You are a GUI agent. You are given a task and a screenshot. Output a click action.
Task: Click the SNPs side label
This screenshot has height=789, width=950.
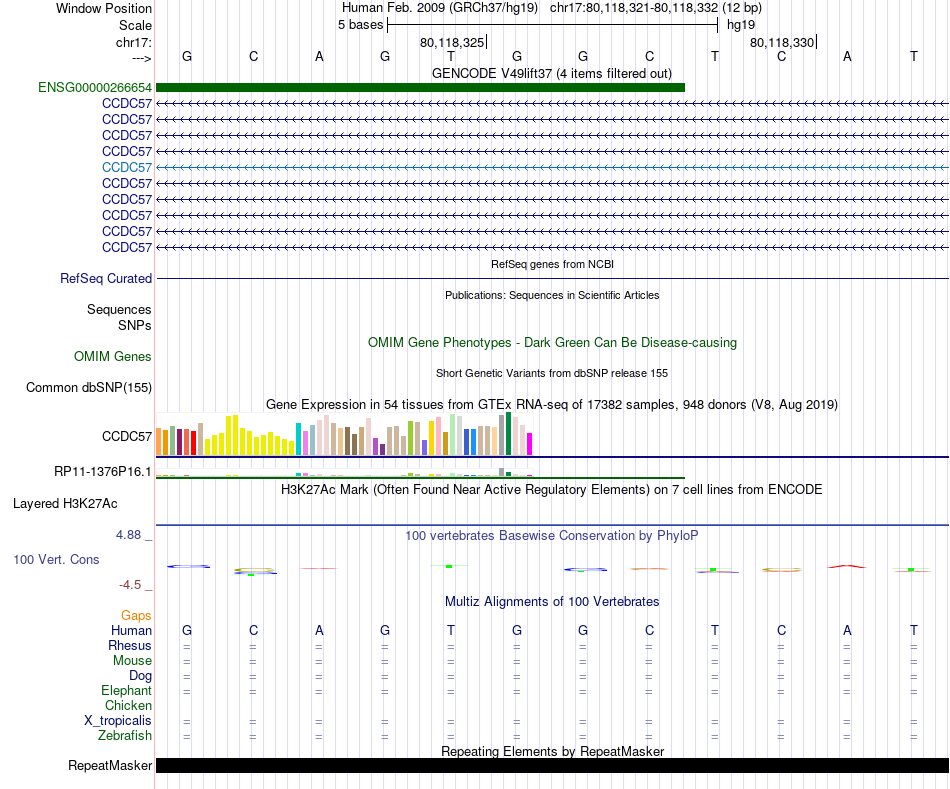coord(135,325)
